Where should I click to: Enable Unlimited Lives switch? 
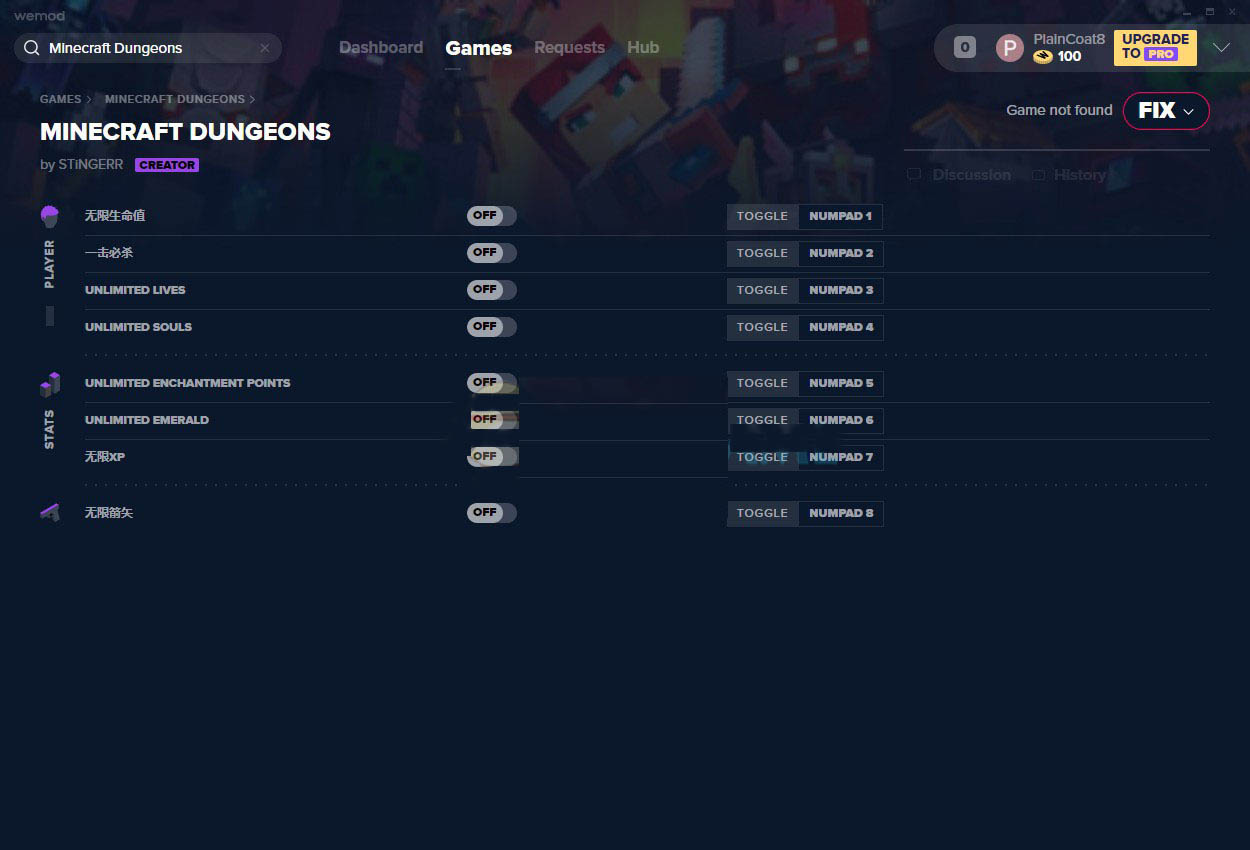pos(492,290)
